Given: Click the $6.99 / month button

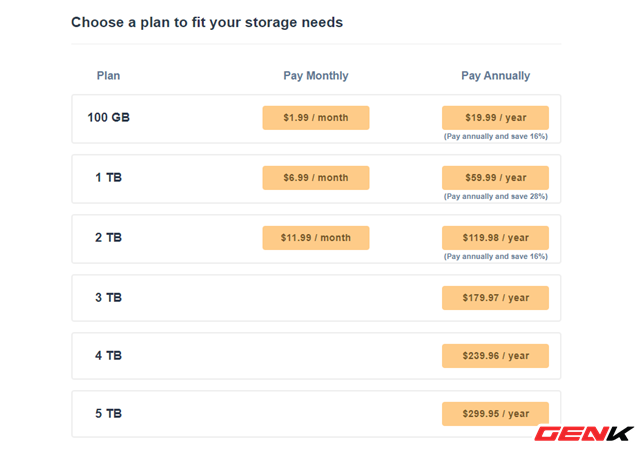Looking at the screenshot, I should click(315, 178).
